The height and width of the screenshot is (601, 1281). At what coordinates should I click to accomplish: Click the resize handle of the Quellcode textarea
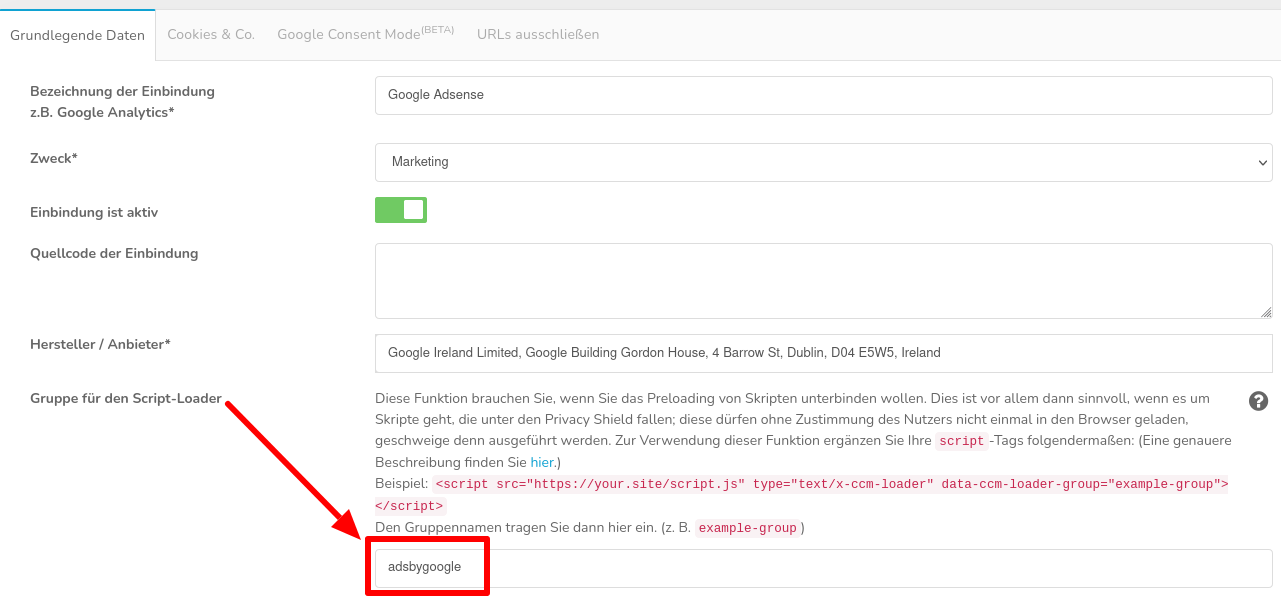coord(1266,312)
